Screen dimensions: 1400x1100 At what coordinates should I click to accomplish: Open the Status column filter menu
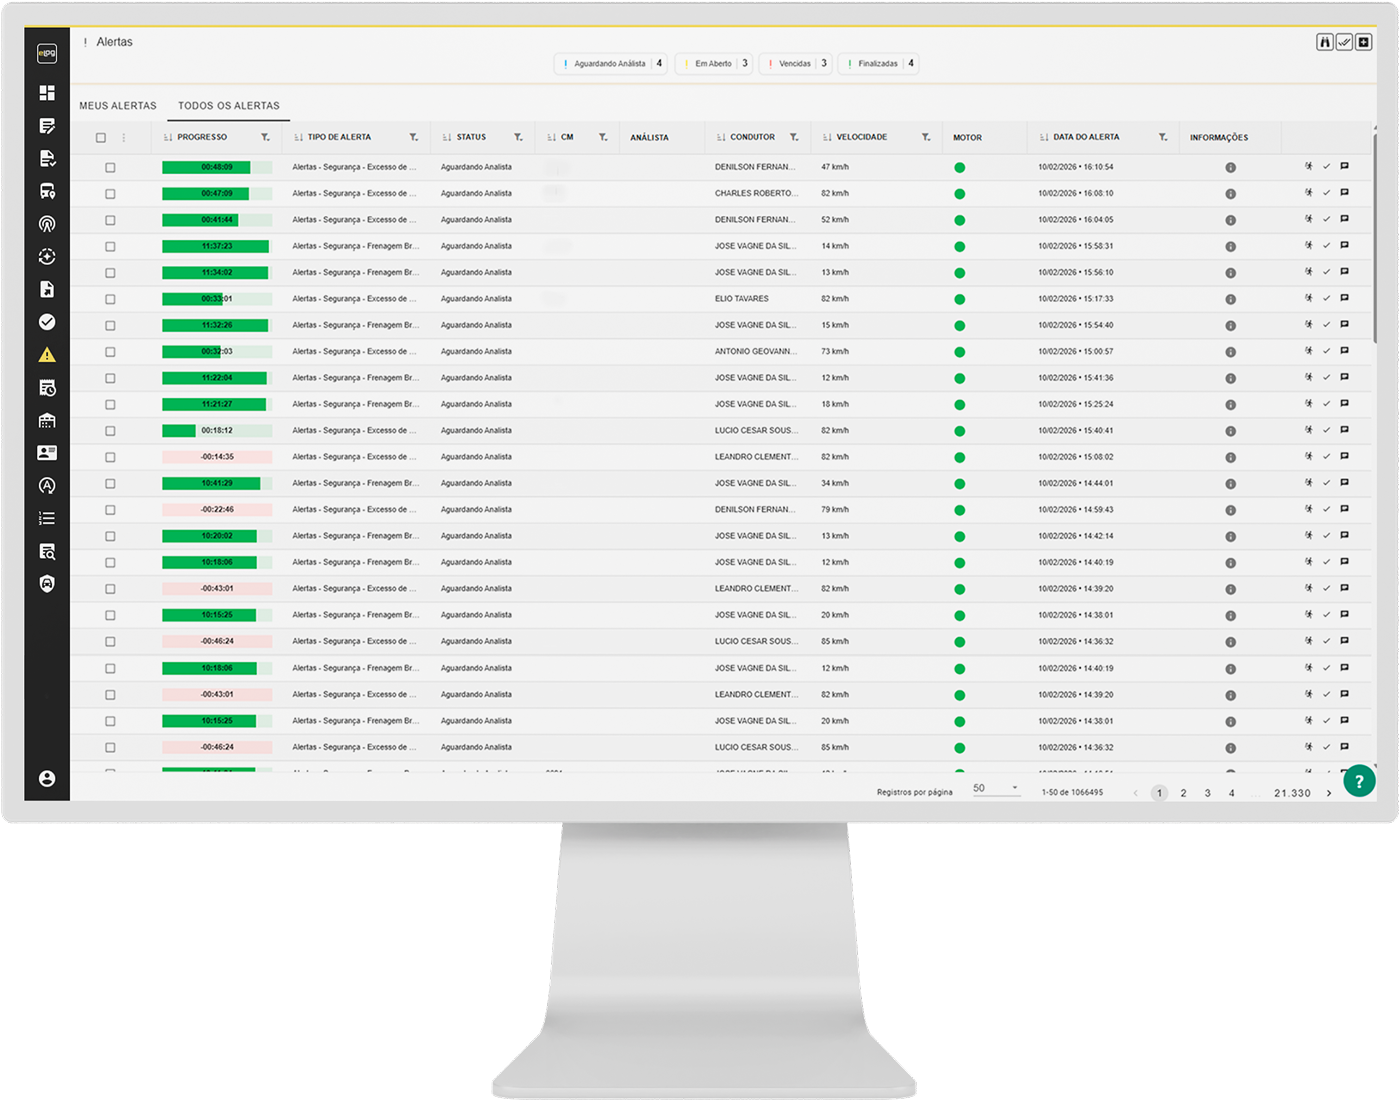click(x=518, y=138)
